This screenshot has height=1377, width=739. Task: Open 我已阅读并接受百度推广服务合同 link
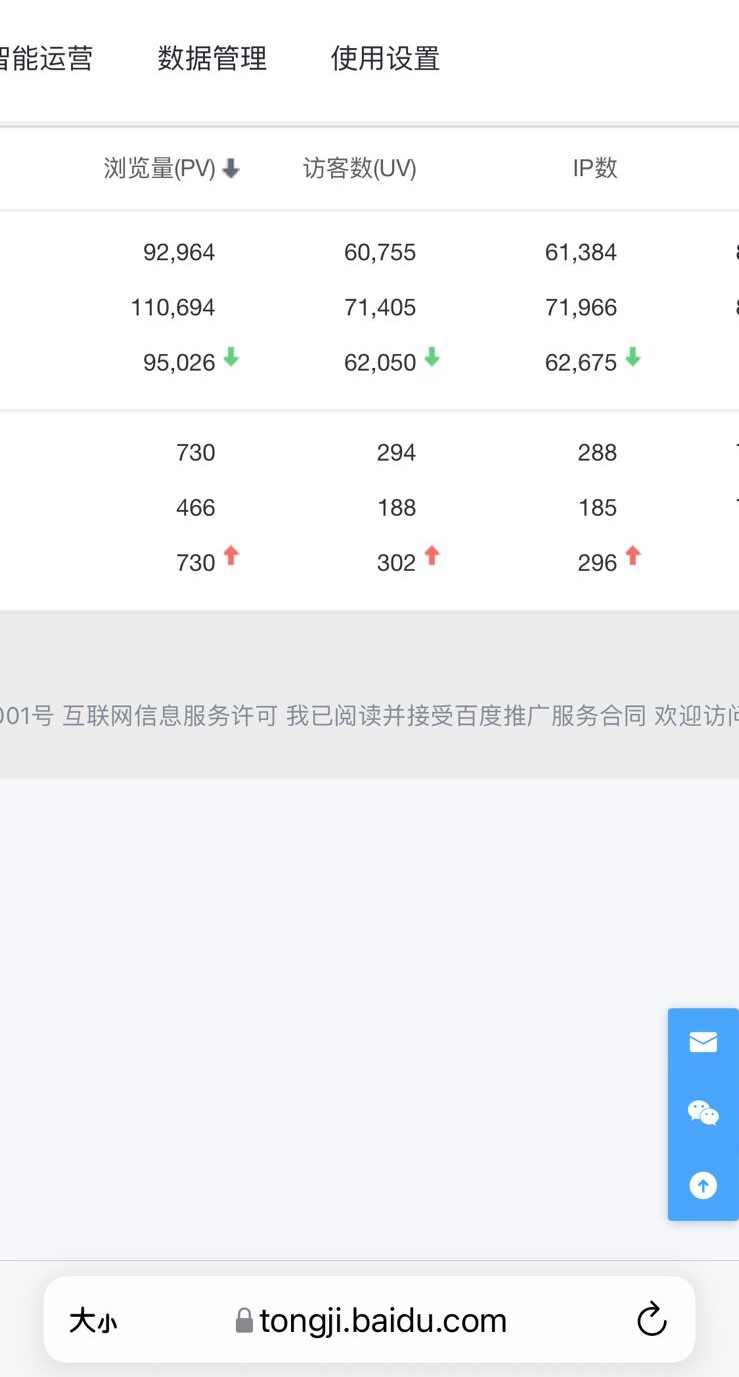(466, 716)
